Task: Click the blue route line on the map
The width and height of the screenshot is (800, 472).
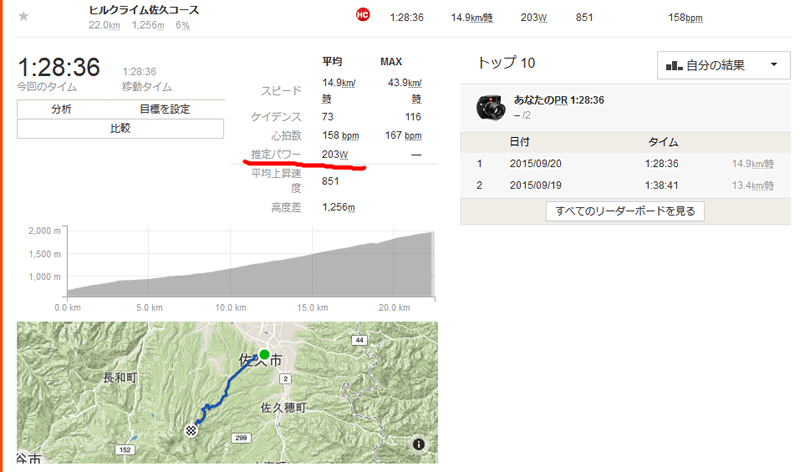Action: [227, 392]
